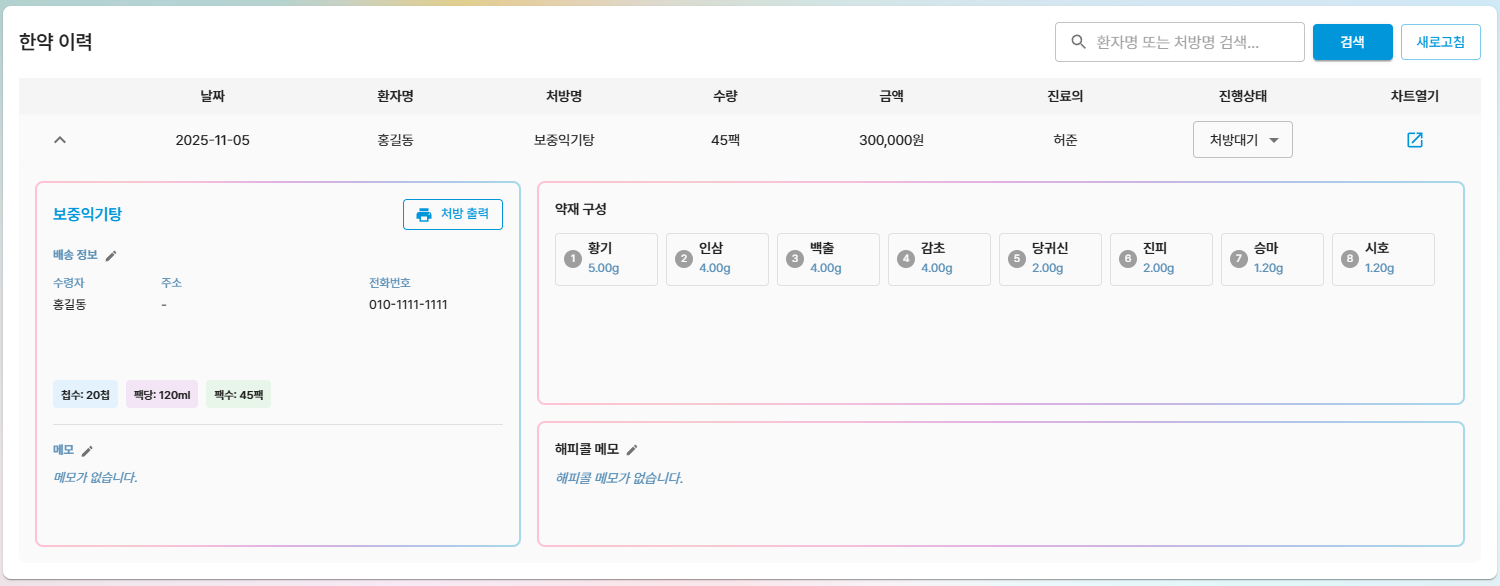Open the chart via 차트열기 icon
The width and height of the screenshot is (1500, 586).
(x=1414, y=140)
